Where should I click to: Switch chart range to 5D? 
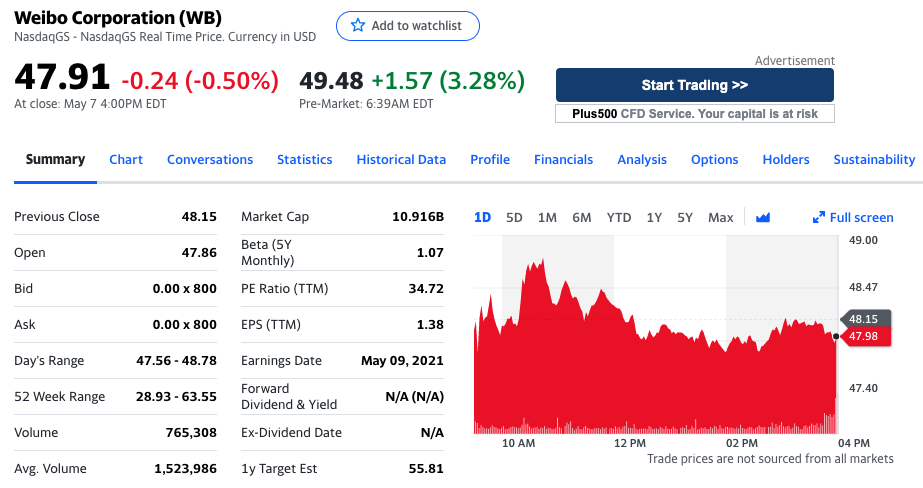[514, 218]
